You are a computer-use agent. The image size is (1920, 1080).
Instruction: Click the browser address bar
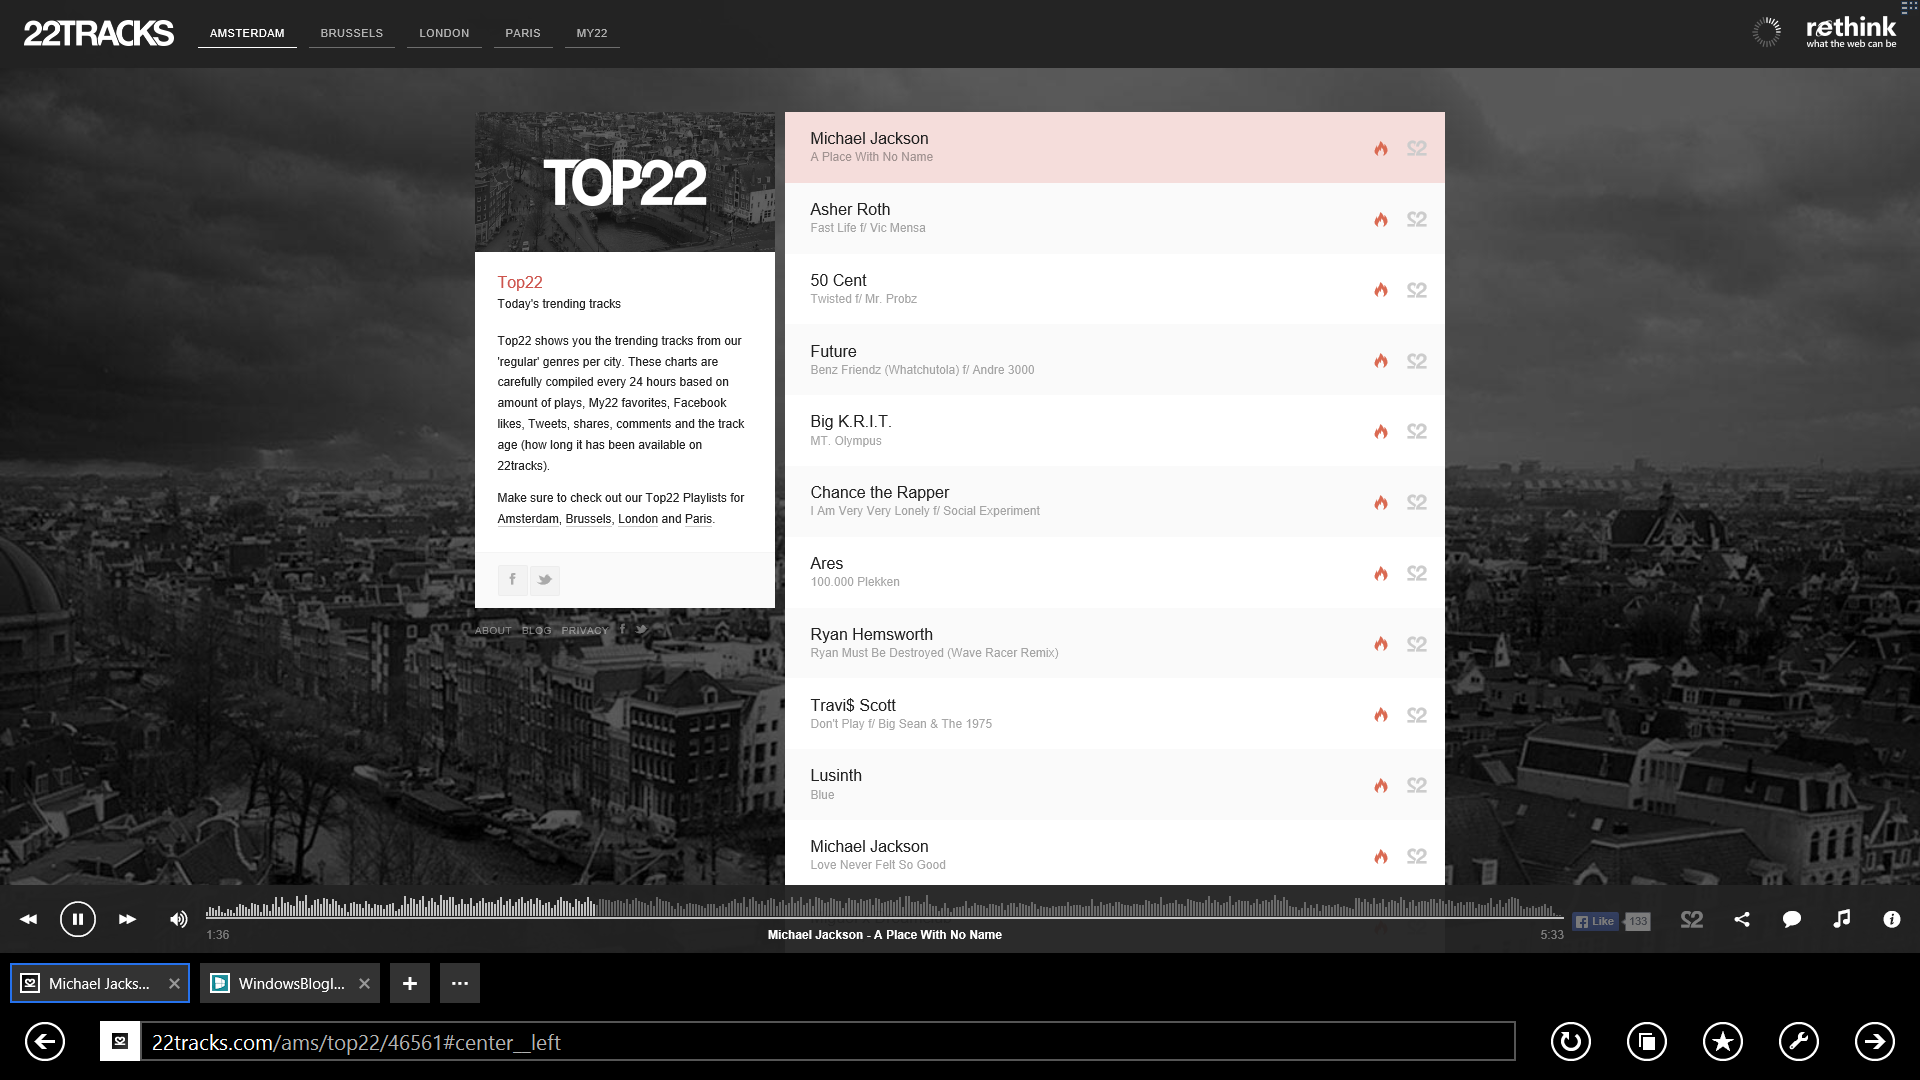click(x=827, y=1042)
